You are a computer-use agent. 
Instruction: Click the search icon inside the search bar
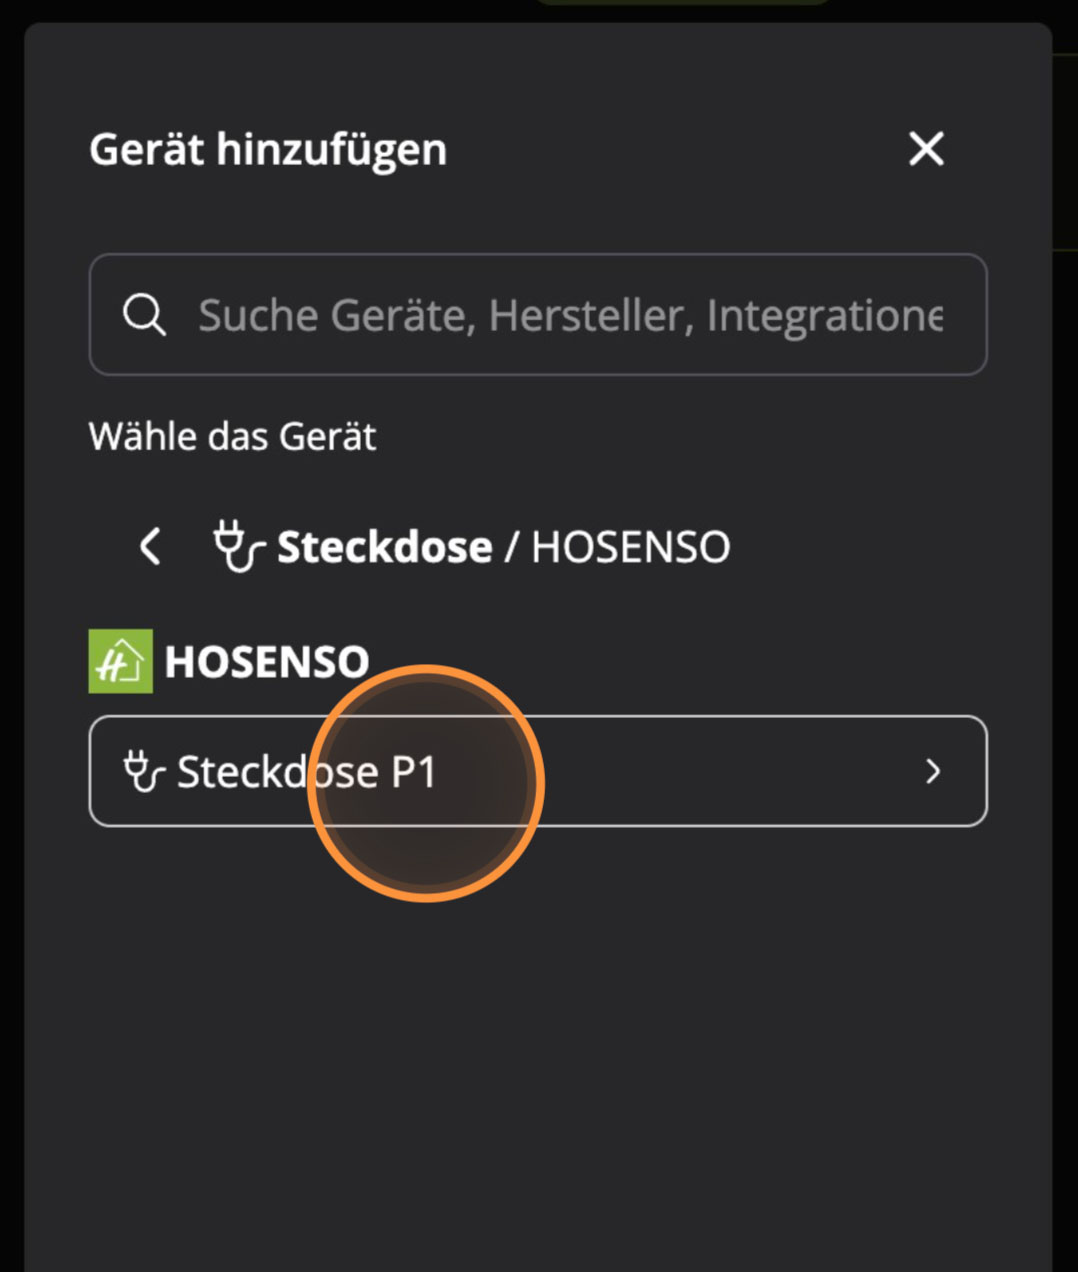pos(143,314)
